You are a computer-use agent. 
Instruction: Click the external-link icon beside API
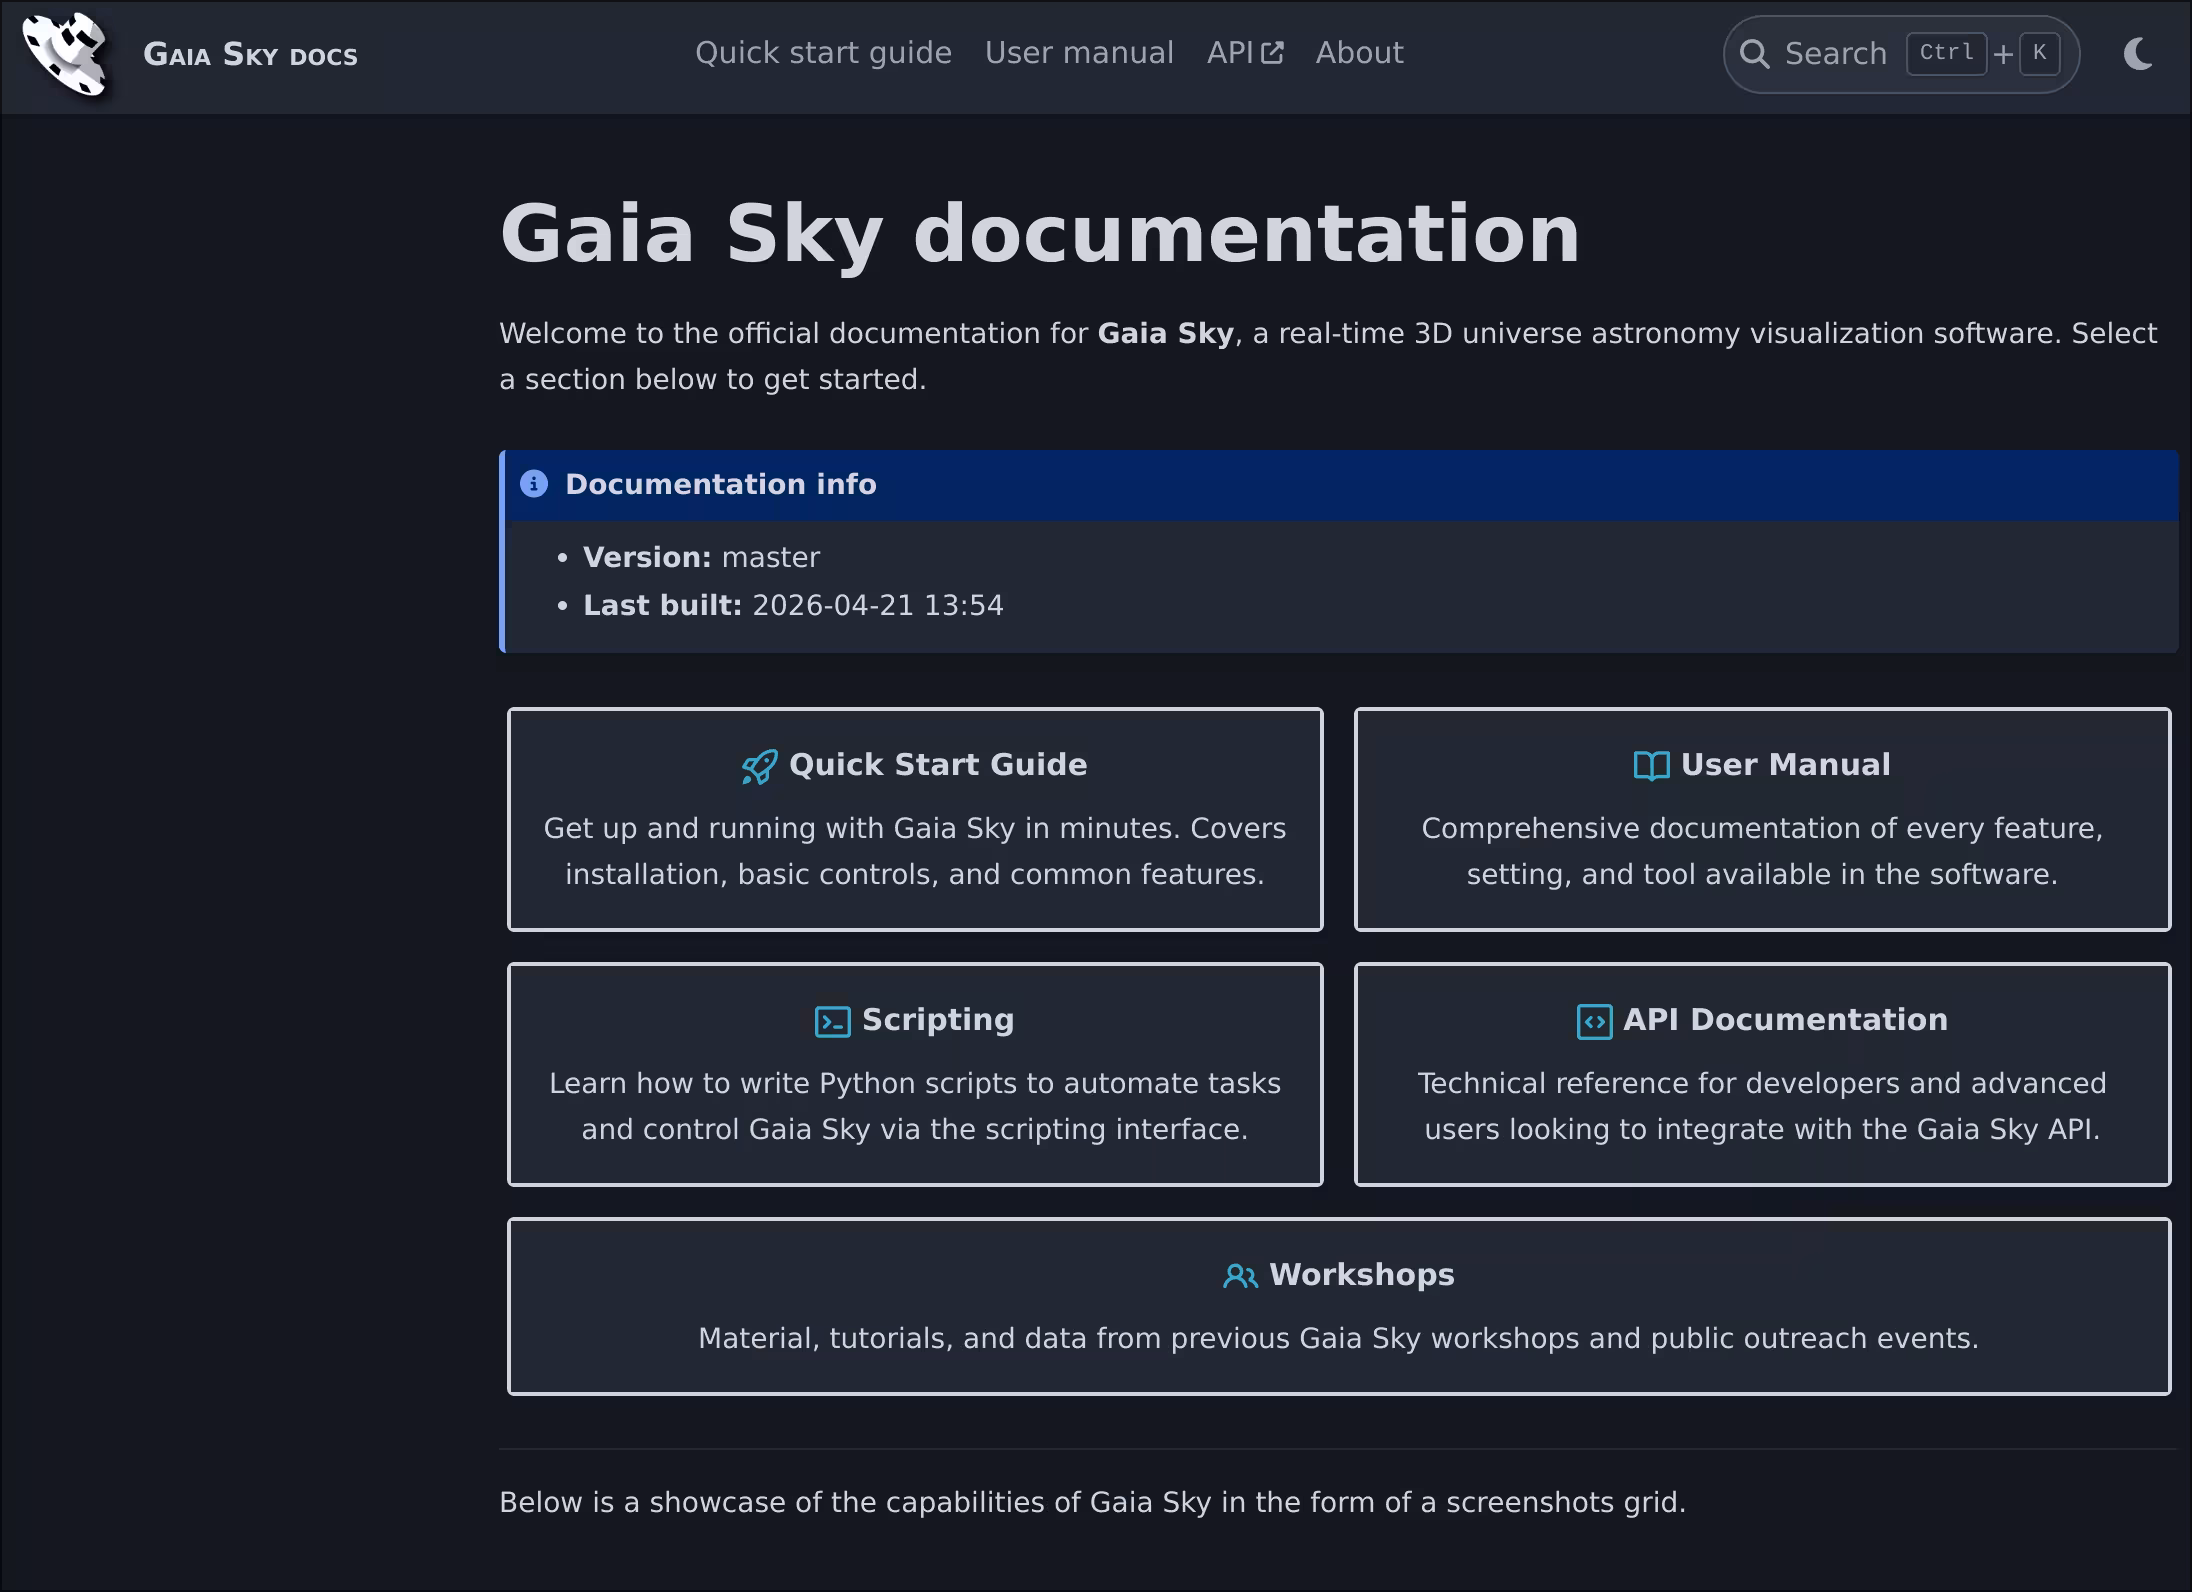coord(1272,53)
